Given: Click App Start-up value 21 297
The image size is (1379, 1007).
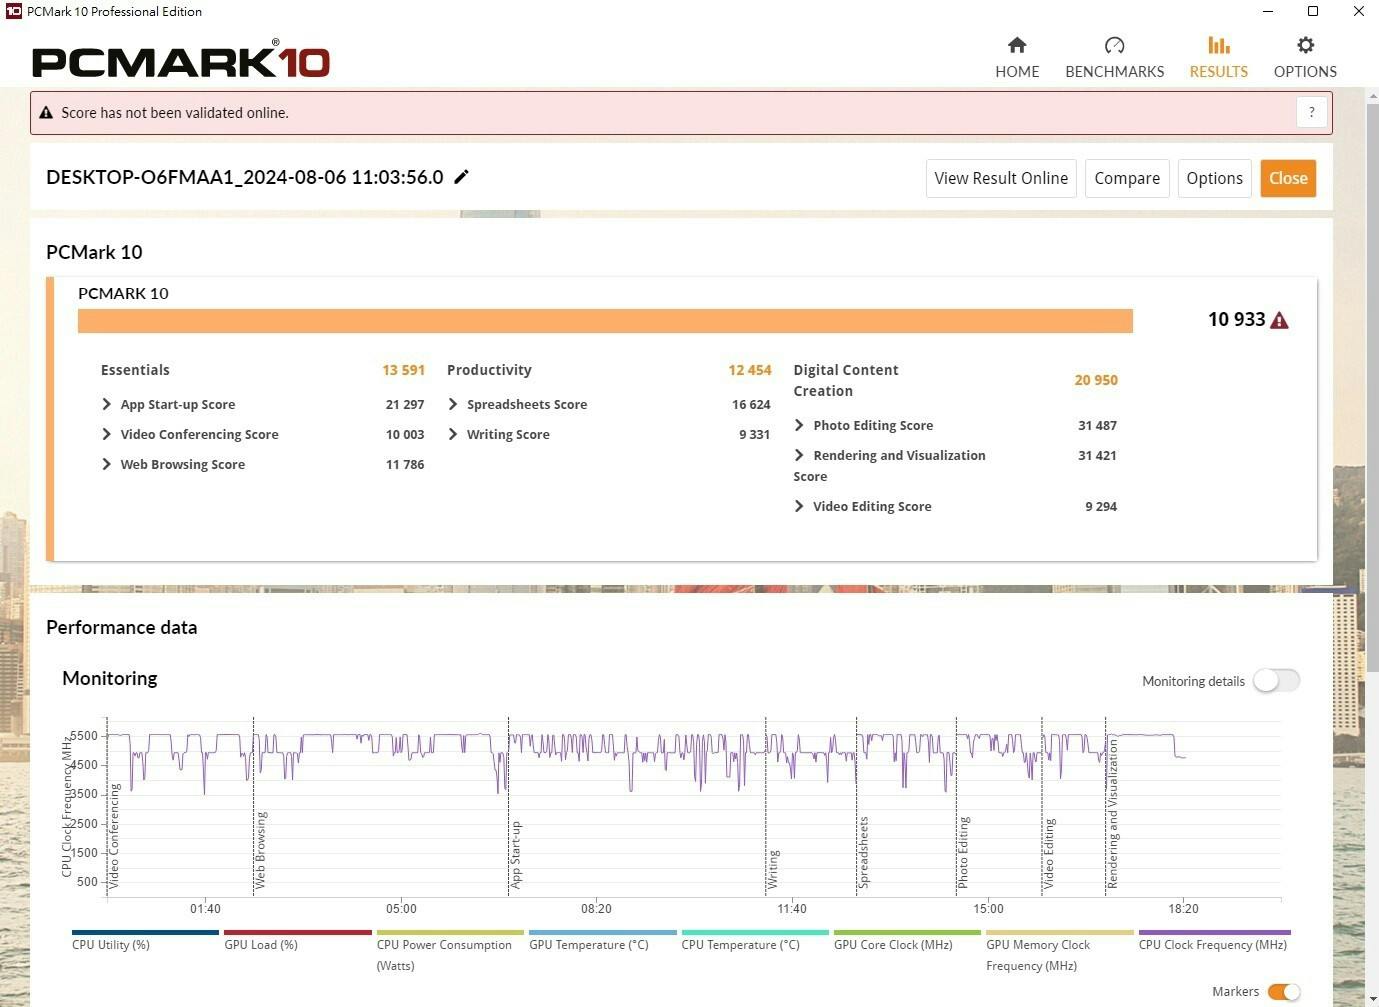Looking at the screenshot, I should pos(405,404).
